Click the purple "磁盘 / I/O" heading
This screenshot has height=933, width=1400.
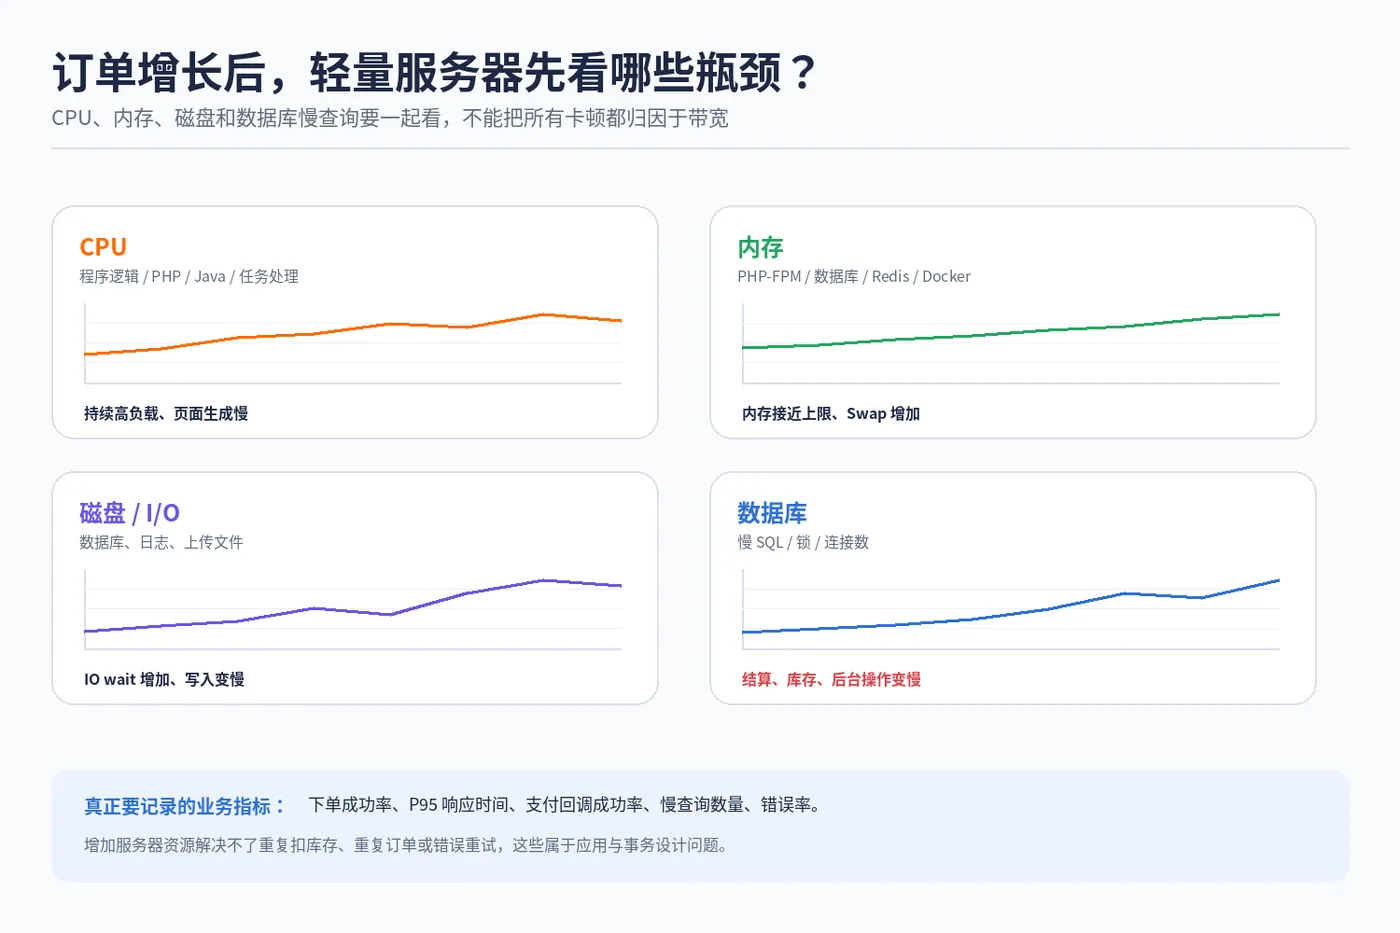(x=130, y=513)
